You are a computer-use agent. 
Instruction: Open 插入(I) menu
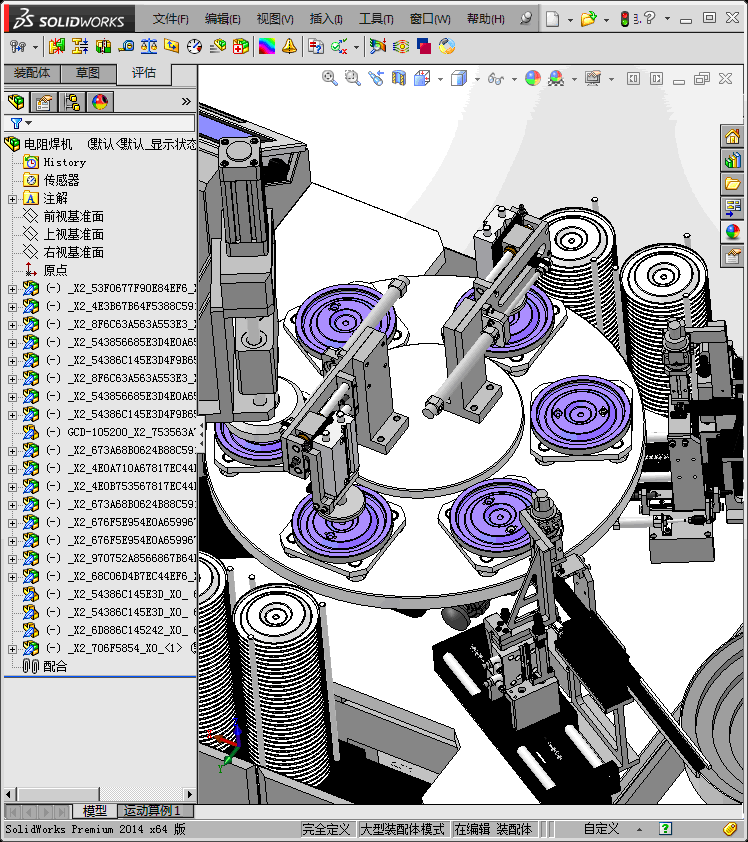pyautogui.click(x=326, y=19)
